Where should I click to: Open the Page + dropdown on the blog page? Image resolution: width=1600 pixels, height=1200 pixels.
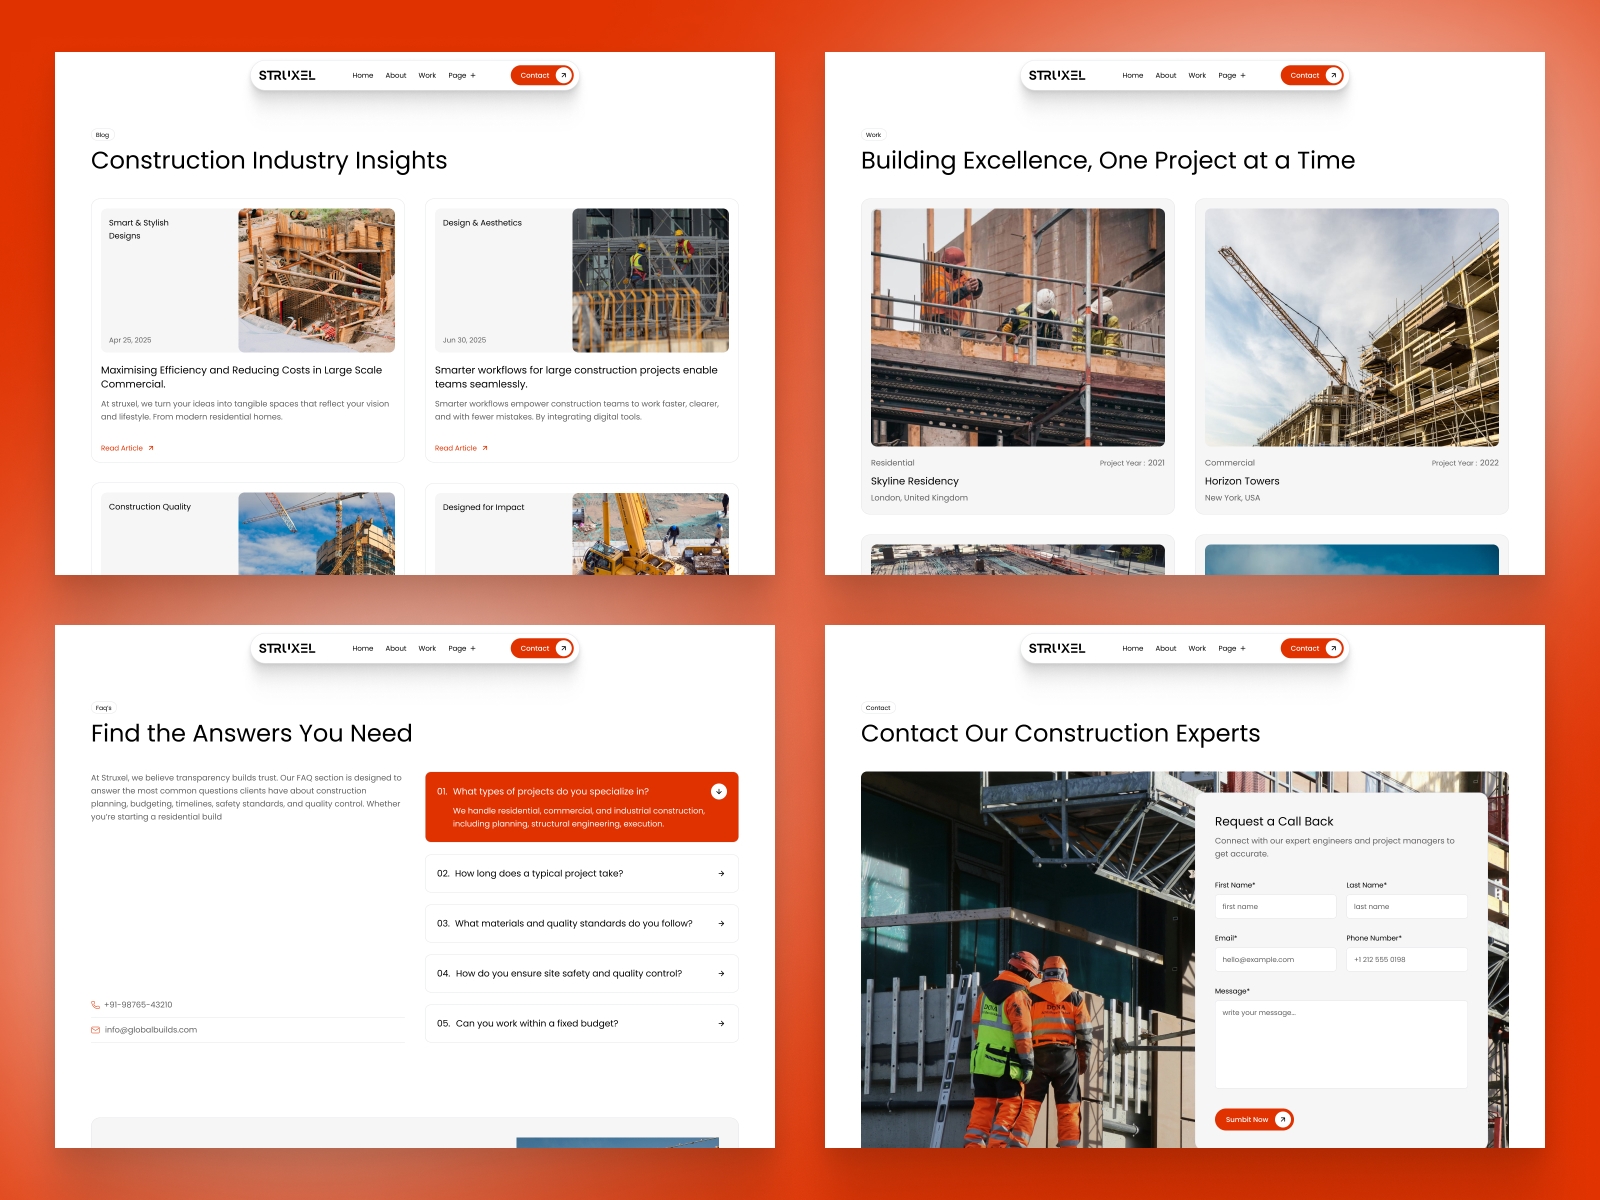coord(462,75)
